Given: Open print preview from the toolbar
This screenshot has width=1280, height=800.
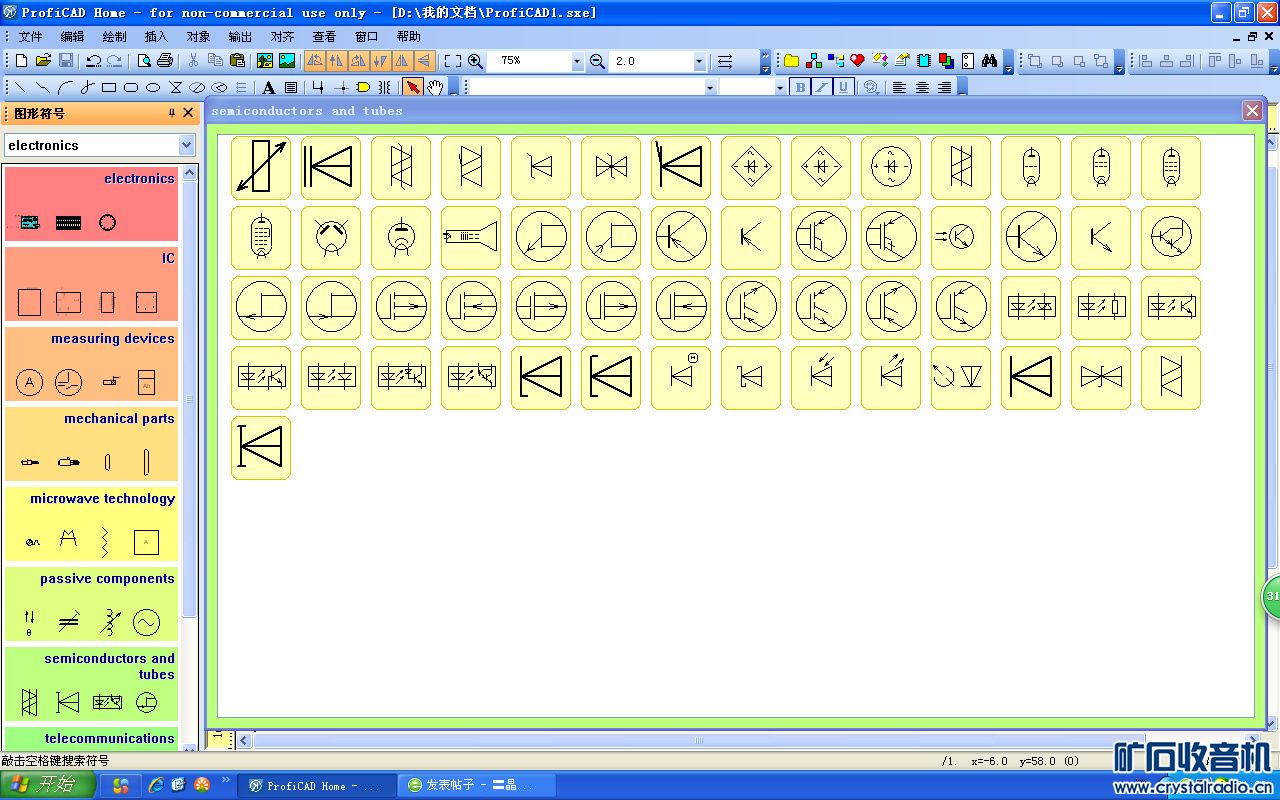Looking at the screenshot, I should tap(144, 61).
